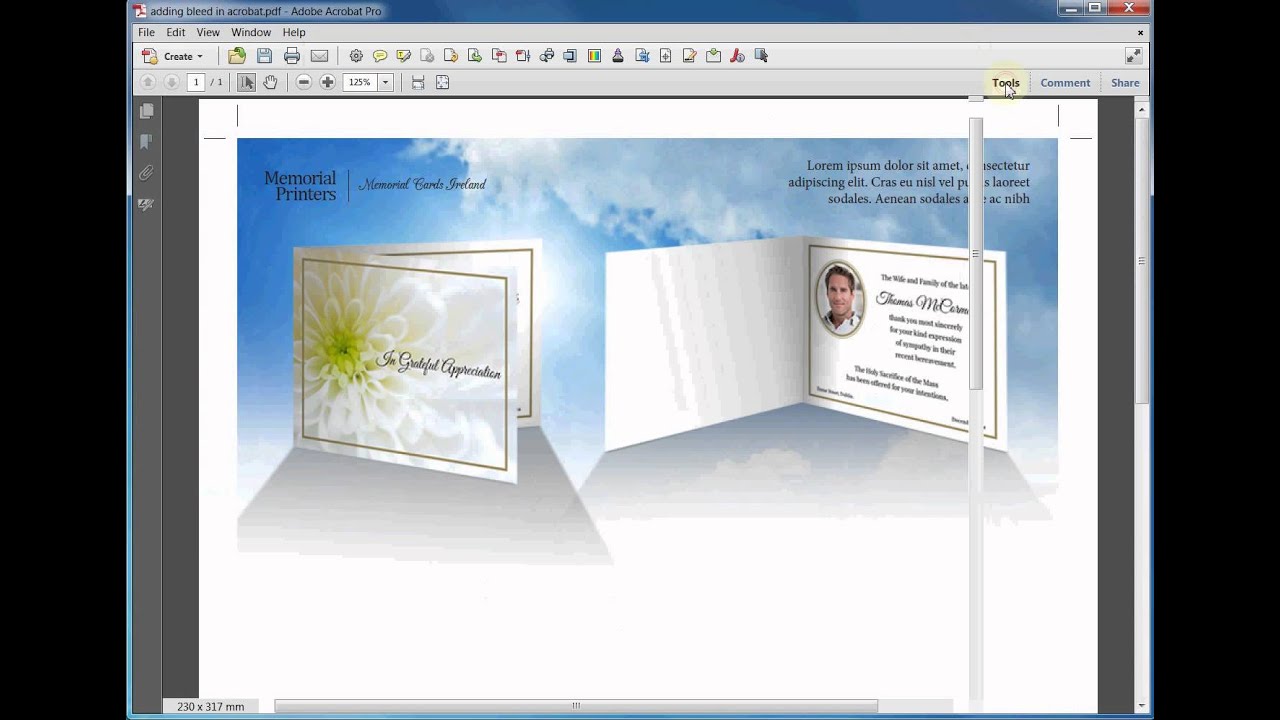The image size is (1280, 720).
Task: Click the red Acrobat preflight icon
Action: point(737,56)
